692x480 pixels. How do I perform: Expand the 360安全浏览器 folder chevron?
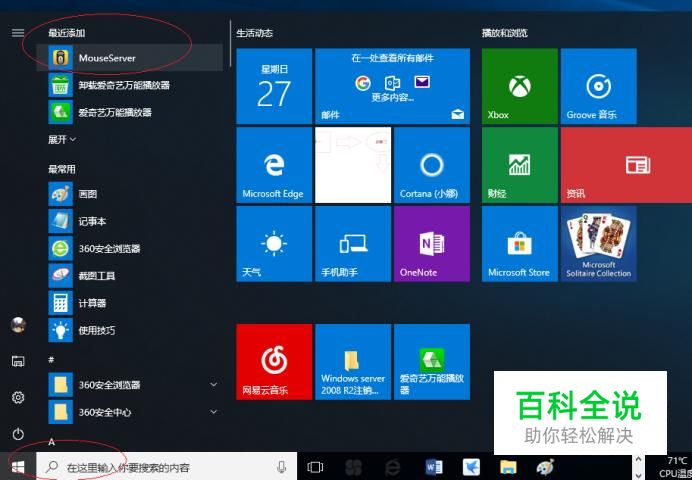pyautogui.click(x=214, y=385)
